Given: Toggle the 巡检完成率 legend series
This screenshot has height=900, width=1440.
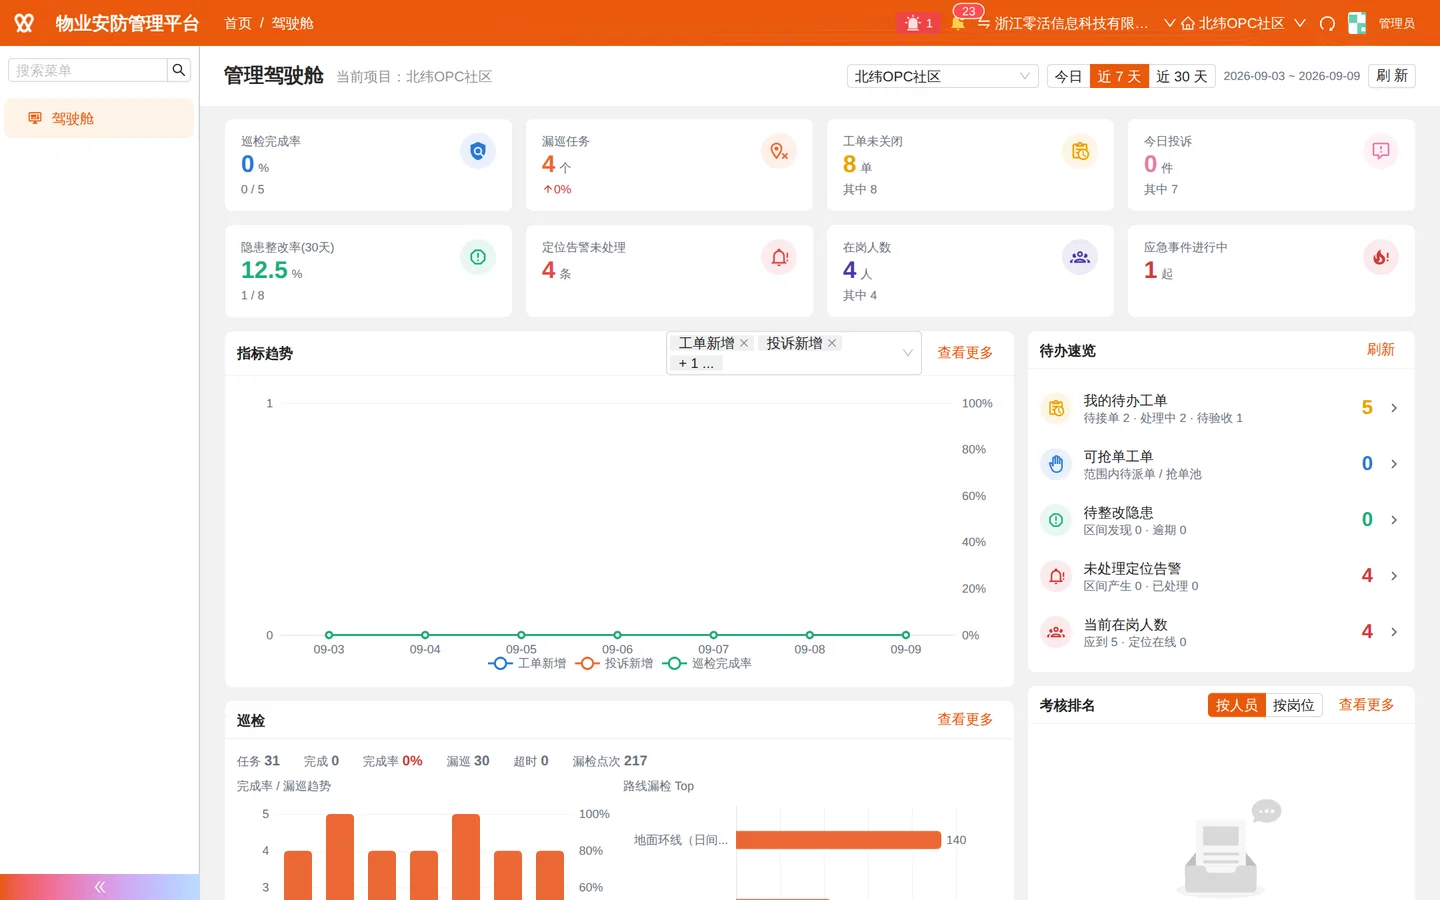Looking at the screenshot, I should [x=707, y=663].
